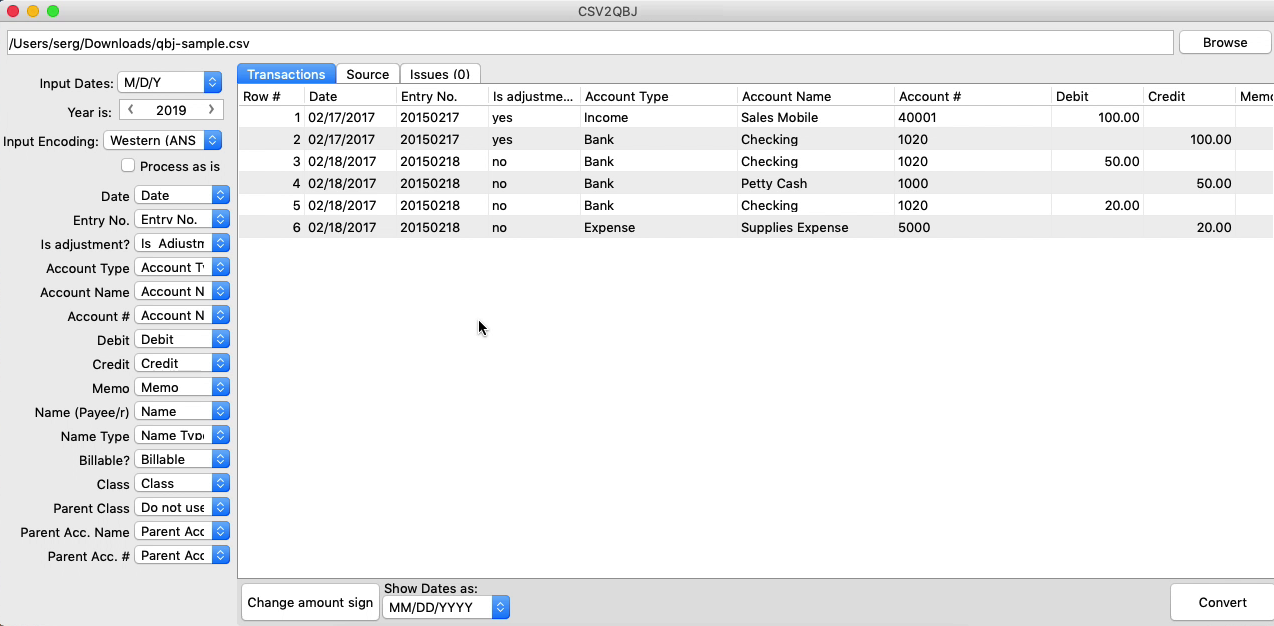Click the CSV file path input field
Image resolution: width=1274 pixels, height=626 pixels.
click(x=590, y=43)
